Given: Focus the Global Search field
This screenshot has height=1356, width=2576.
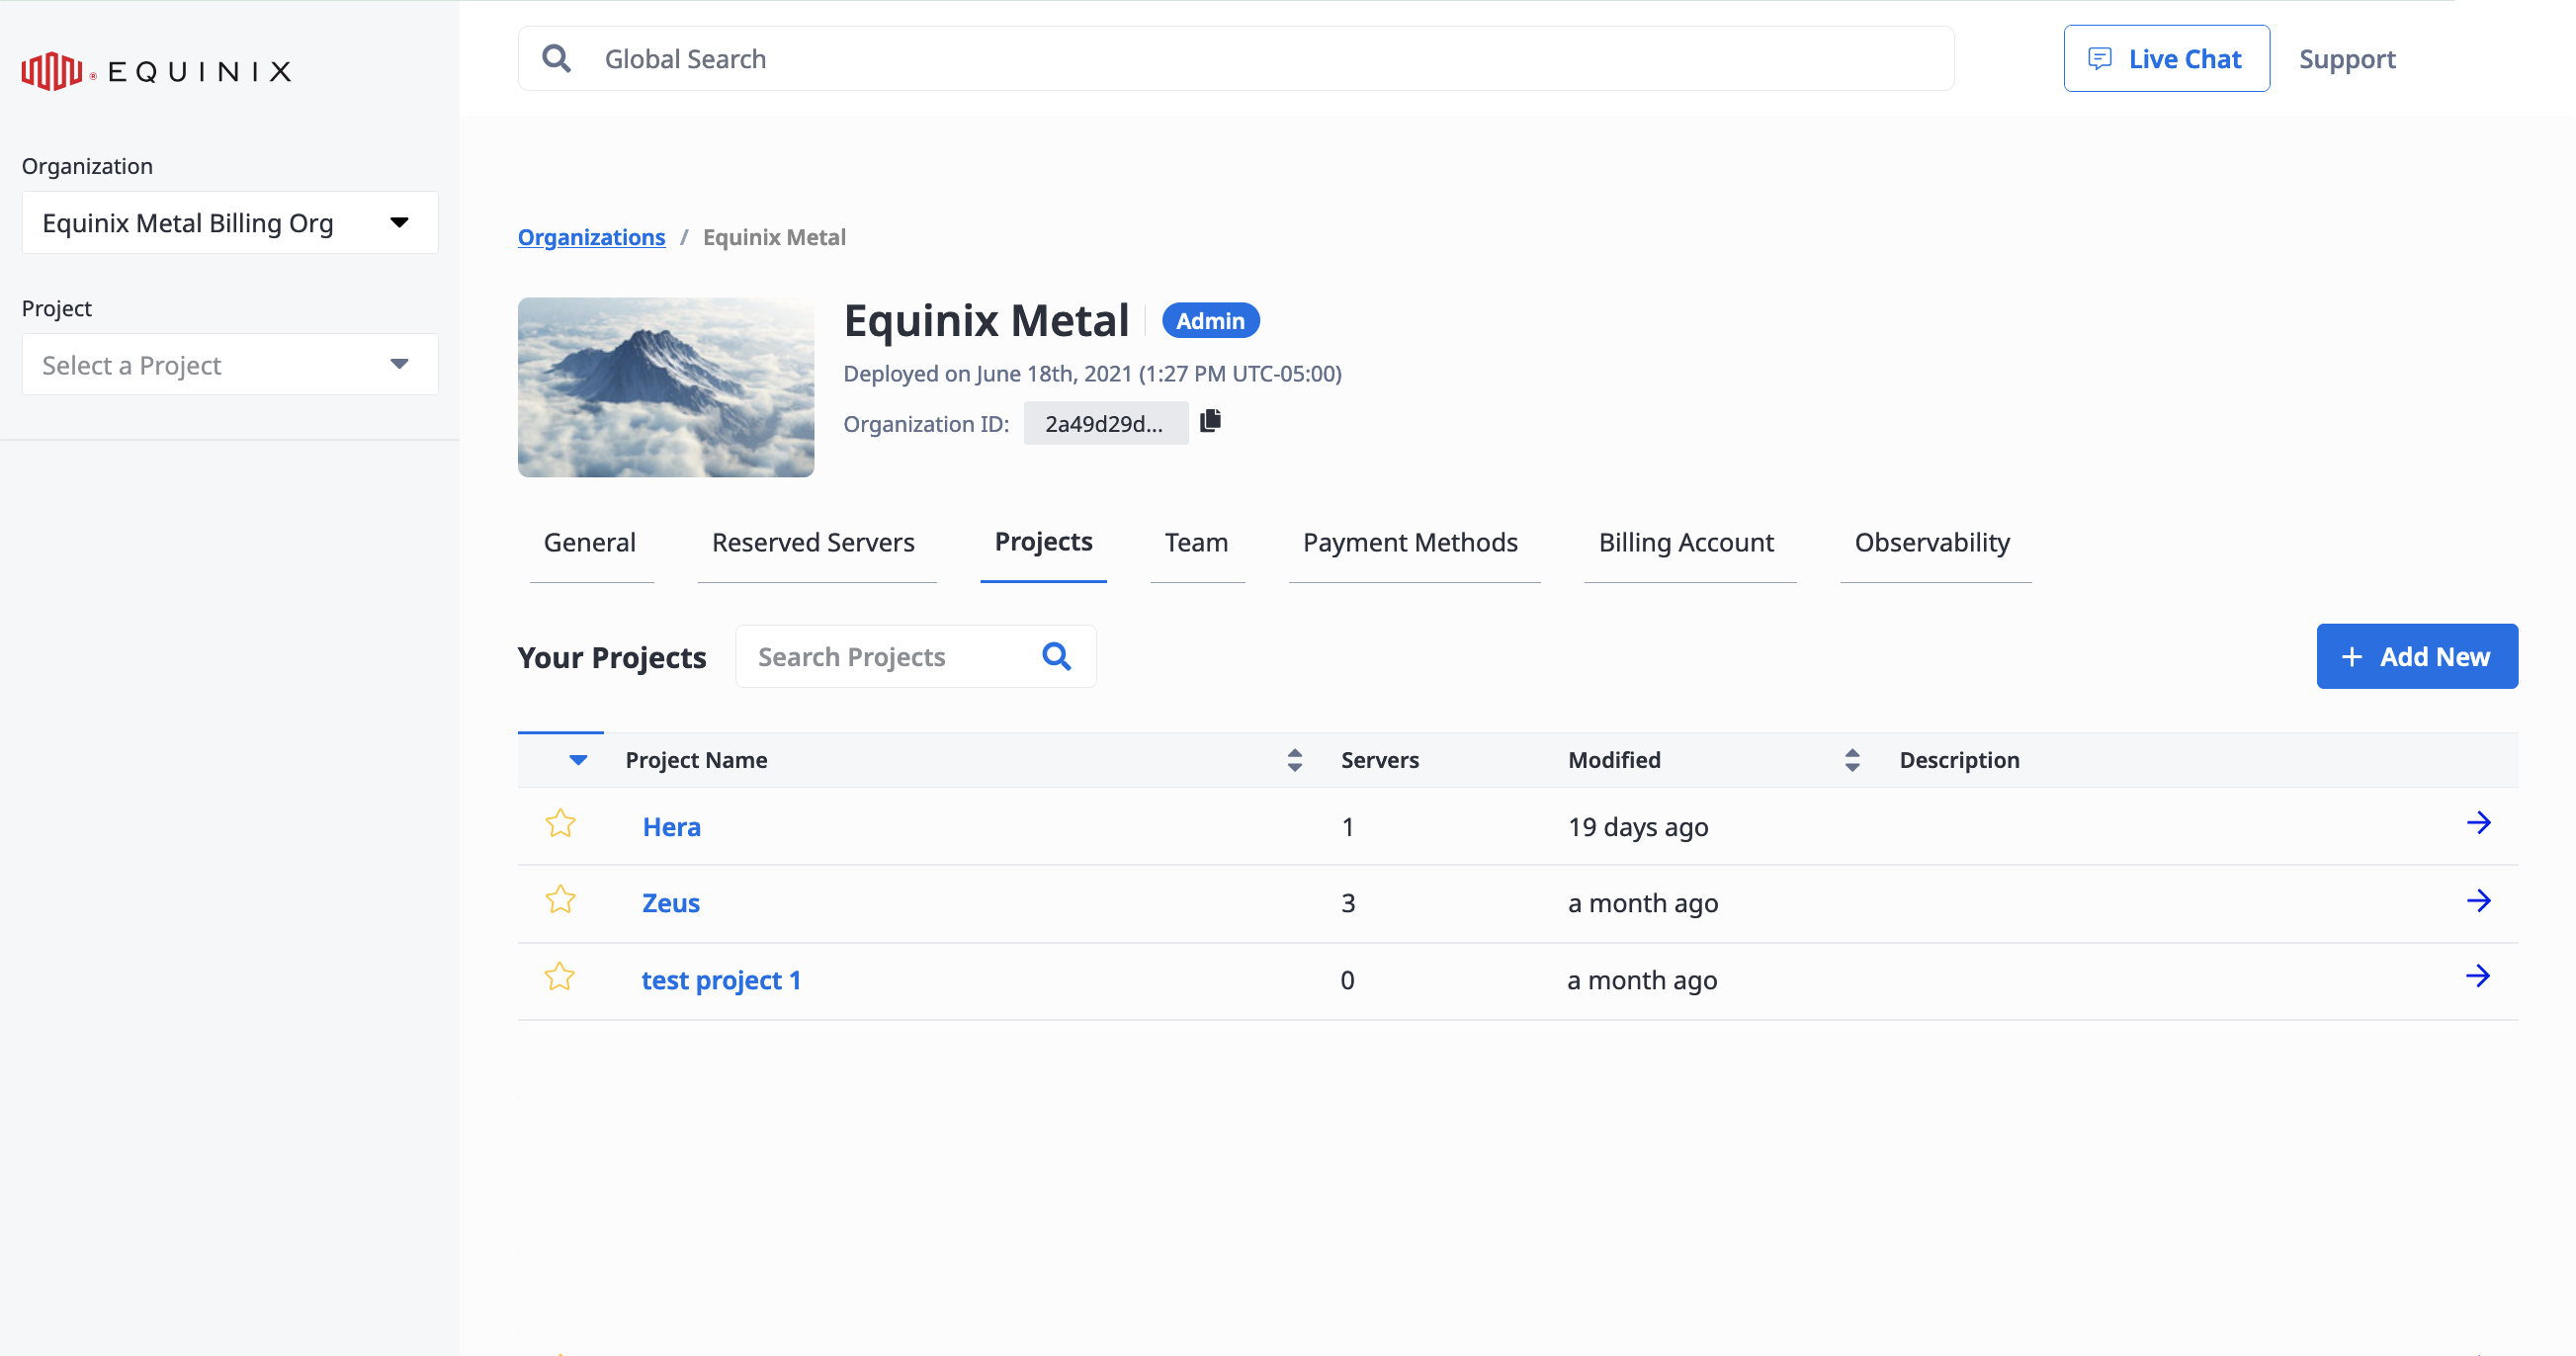Looking at the screenshot, I should coord(1235,59).
